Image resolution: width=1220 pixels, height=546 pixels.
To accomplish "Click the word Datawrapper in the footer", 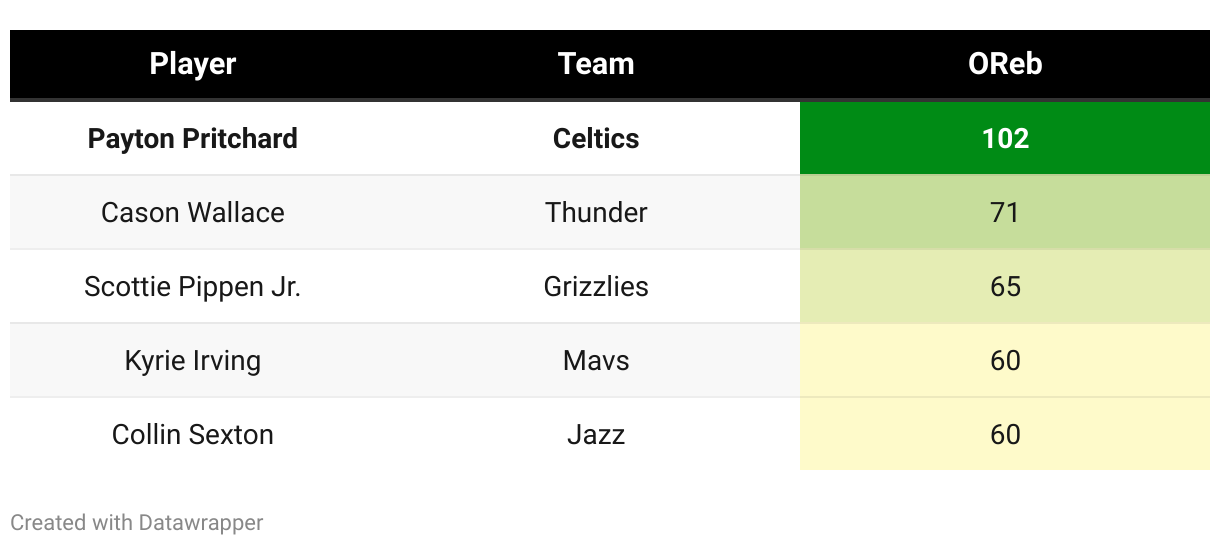I will click(x=201, y=522).
